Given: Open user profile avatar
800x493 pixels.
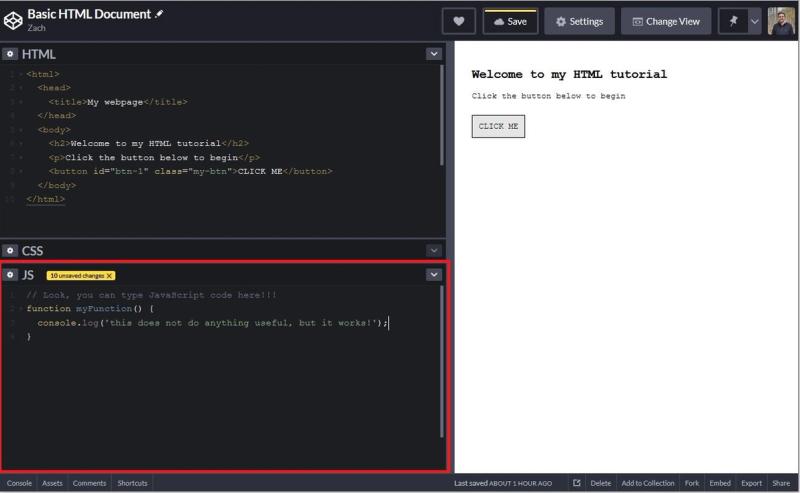Looking at the screenshot, I should coord(781,21).
